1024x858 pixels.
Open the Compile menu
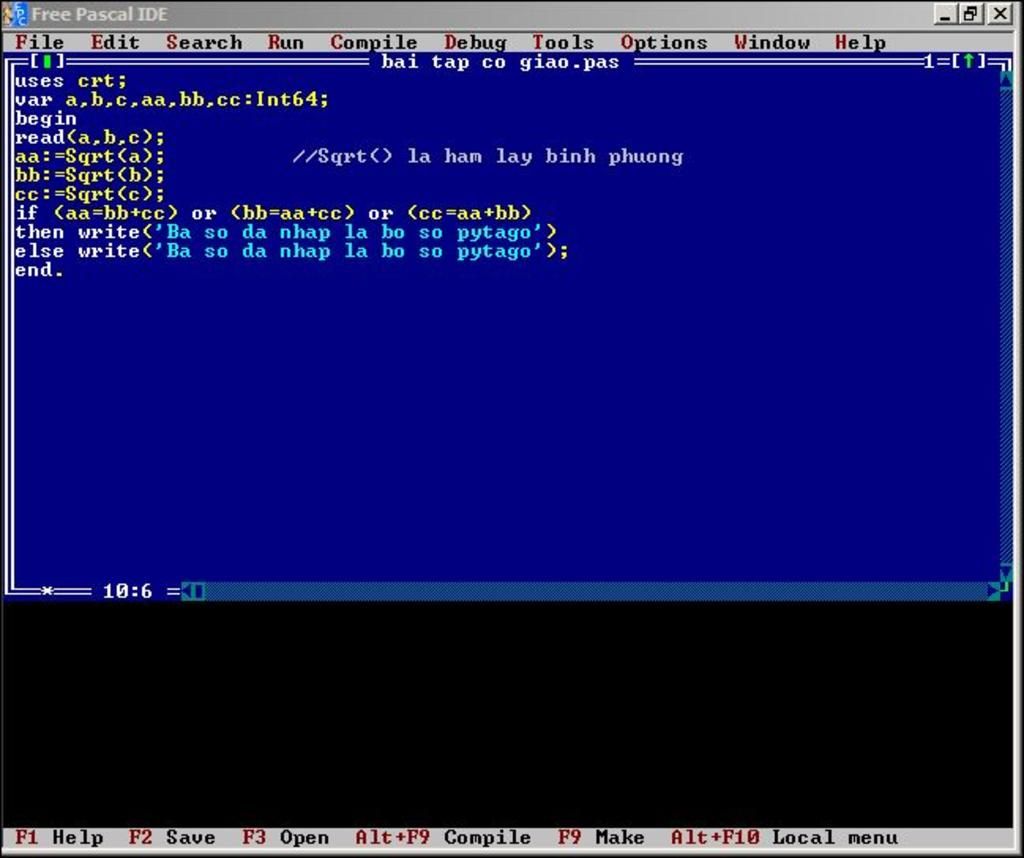coord(374,42)
